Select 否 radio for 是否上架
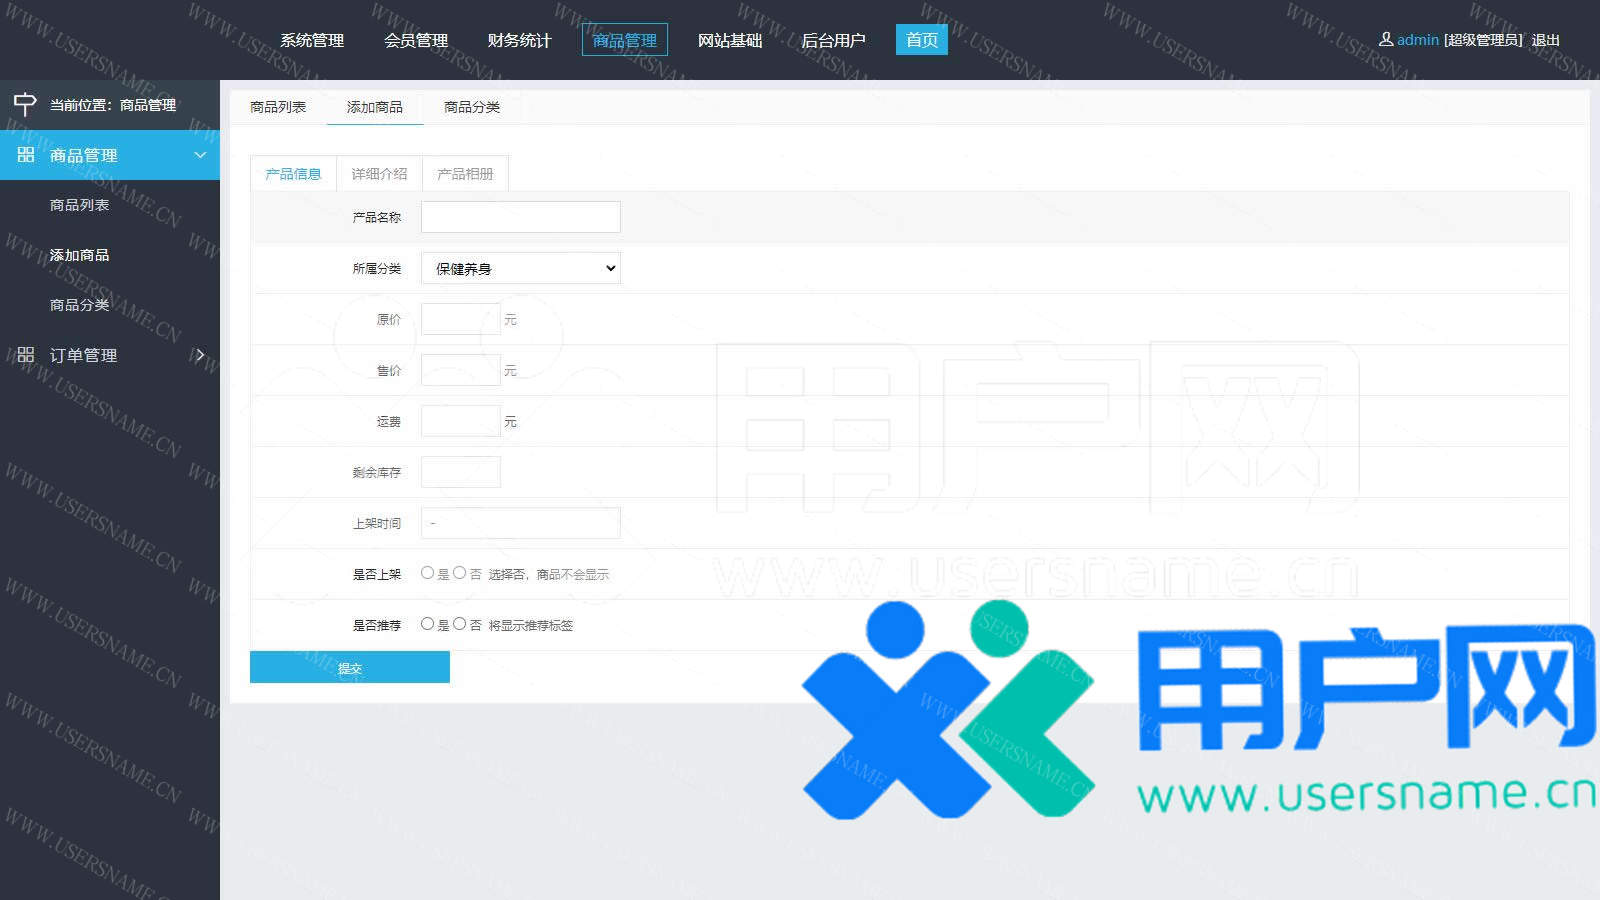This screenshot has width=1600, height=900. 460,573
